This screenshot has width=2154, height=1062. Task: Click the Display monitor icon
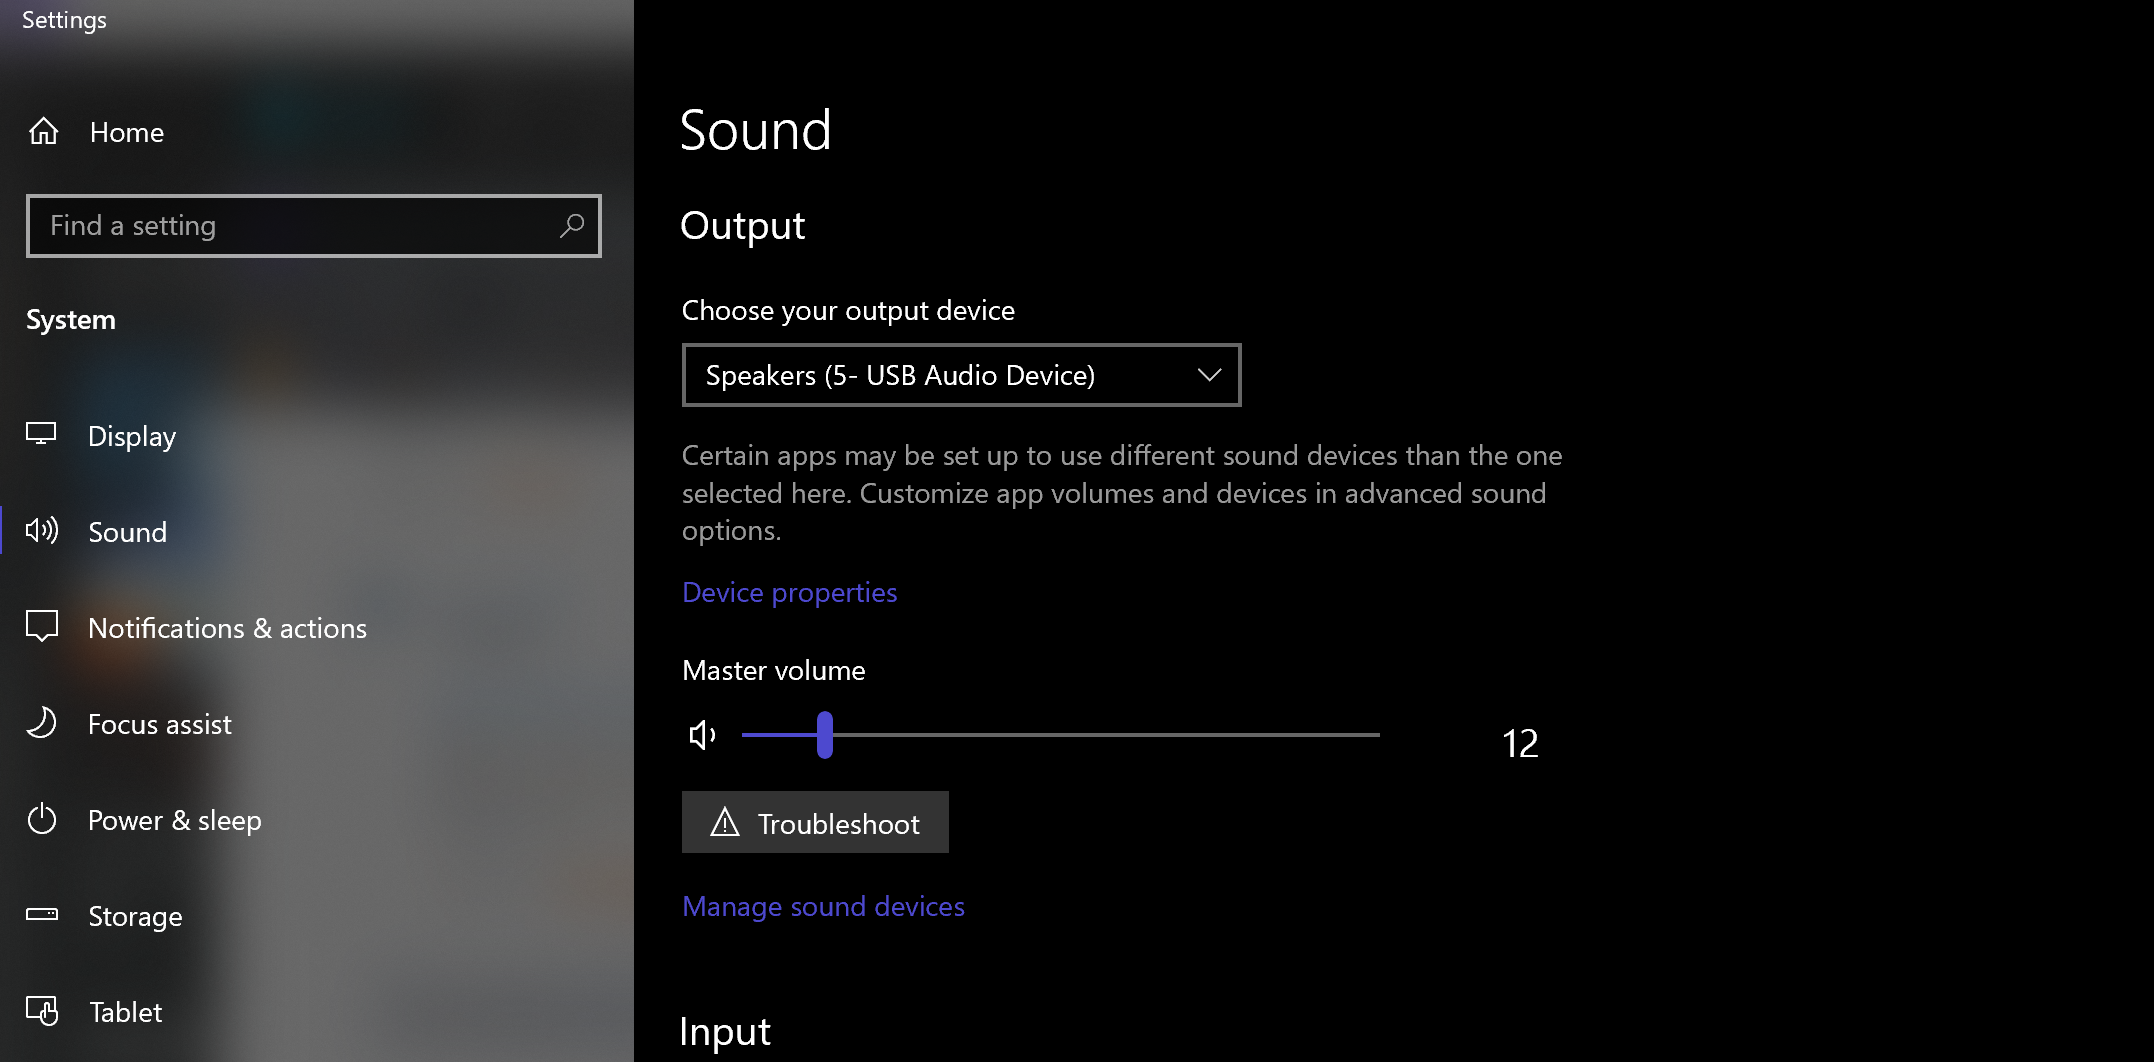click(41, 434)
